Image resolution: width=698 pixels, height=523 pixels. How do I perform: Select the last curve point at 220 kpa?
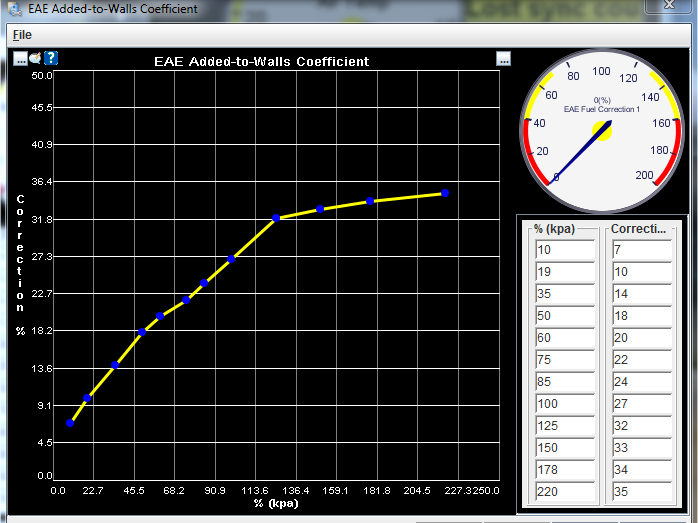pos(445,193)
